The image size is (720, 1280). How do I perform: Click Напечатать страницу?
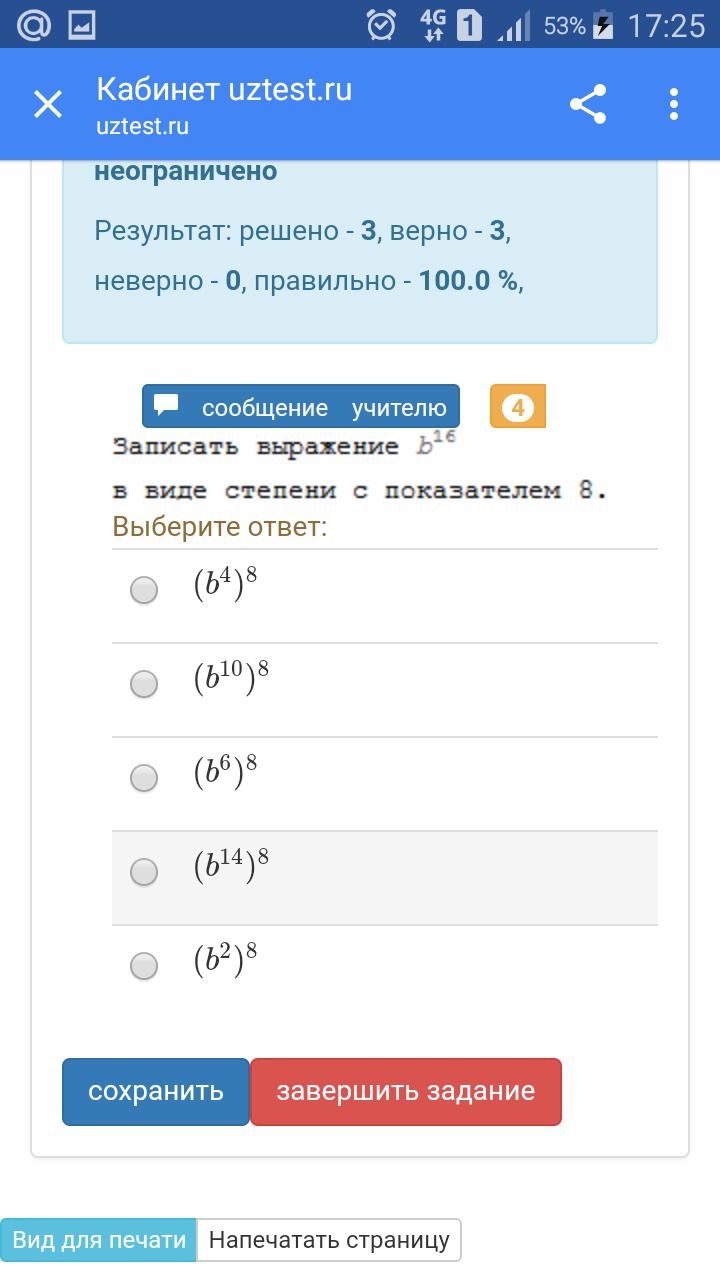point(329,1240)
